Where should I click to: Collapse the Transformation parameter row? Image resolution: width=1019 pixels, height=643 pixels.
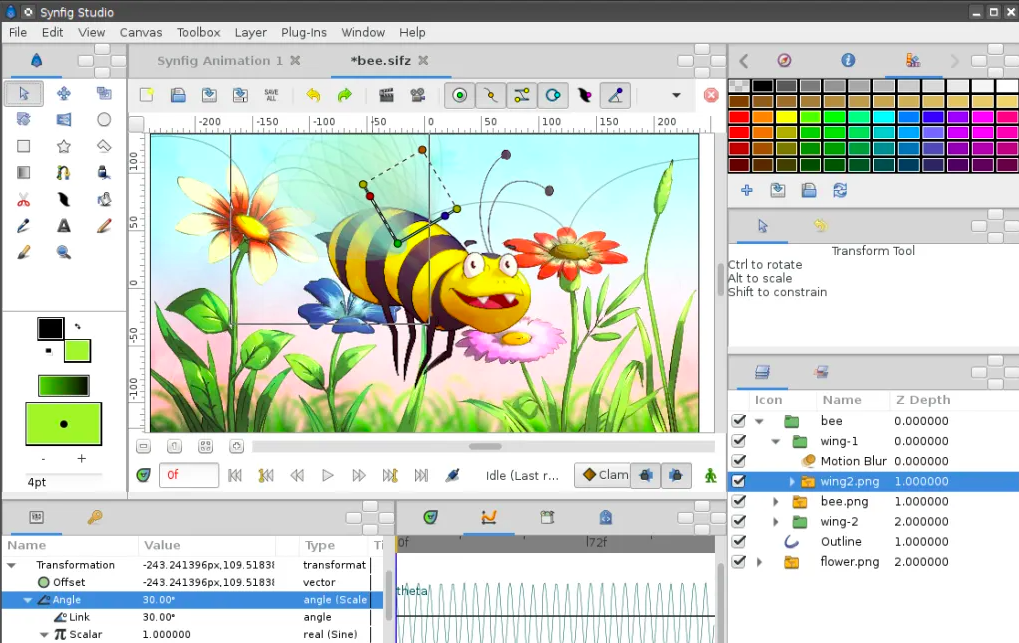(x=13, y=565)
